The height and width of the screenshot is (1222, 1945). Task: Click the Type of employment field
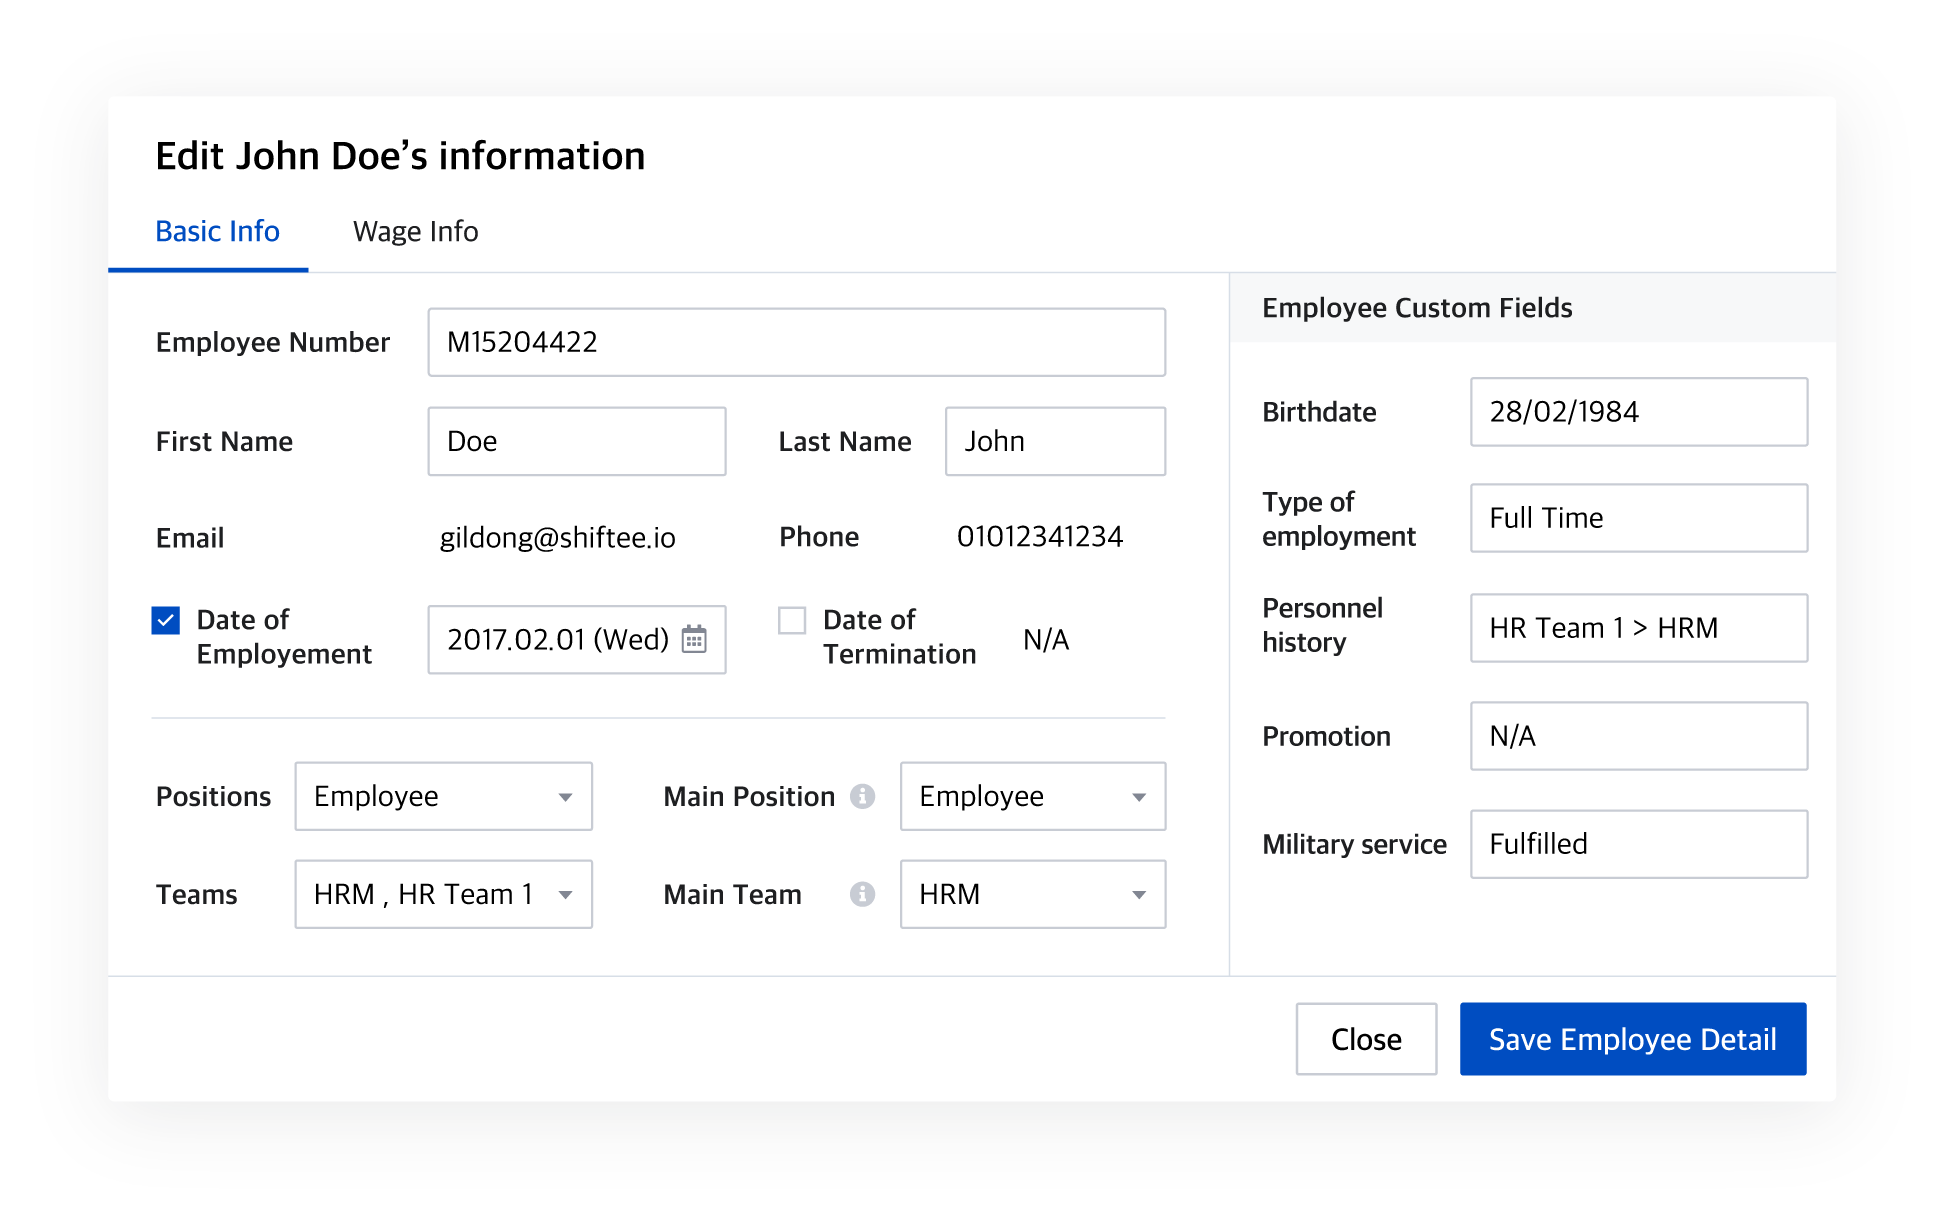pos(1639,518)
